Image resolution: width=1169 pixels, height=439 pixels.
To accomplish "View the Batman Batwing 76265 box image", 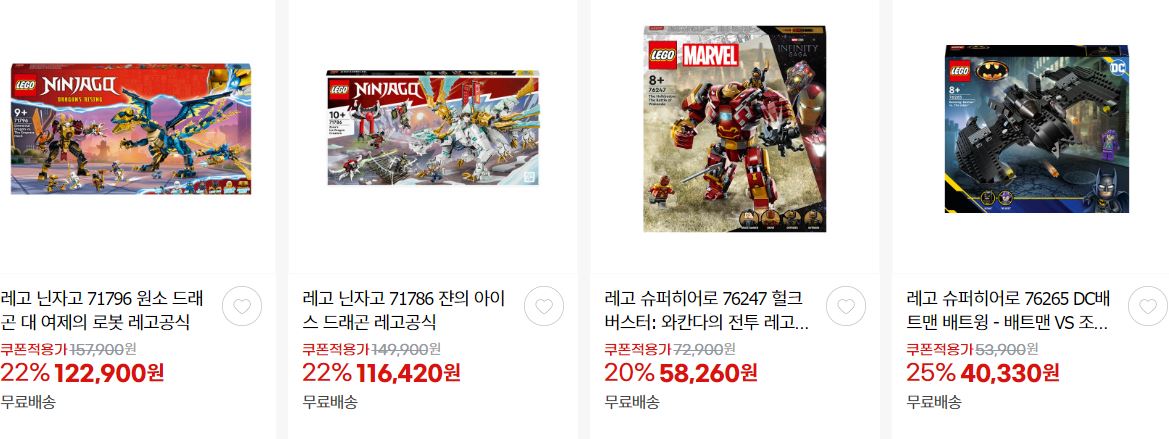I will (1037, 129).
